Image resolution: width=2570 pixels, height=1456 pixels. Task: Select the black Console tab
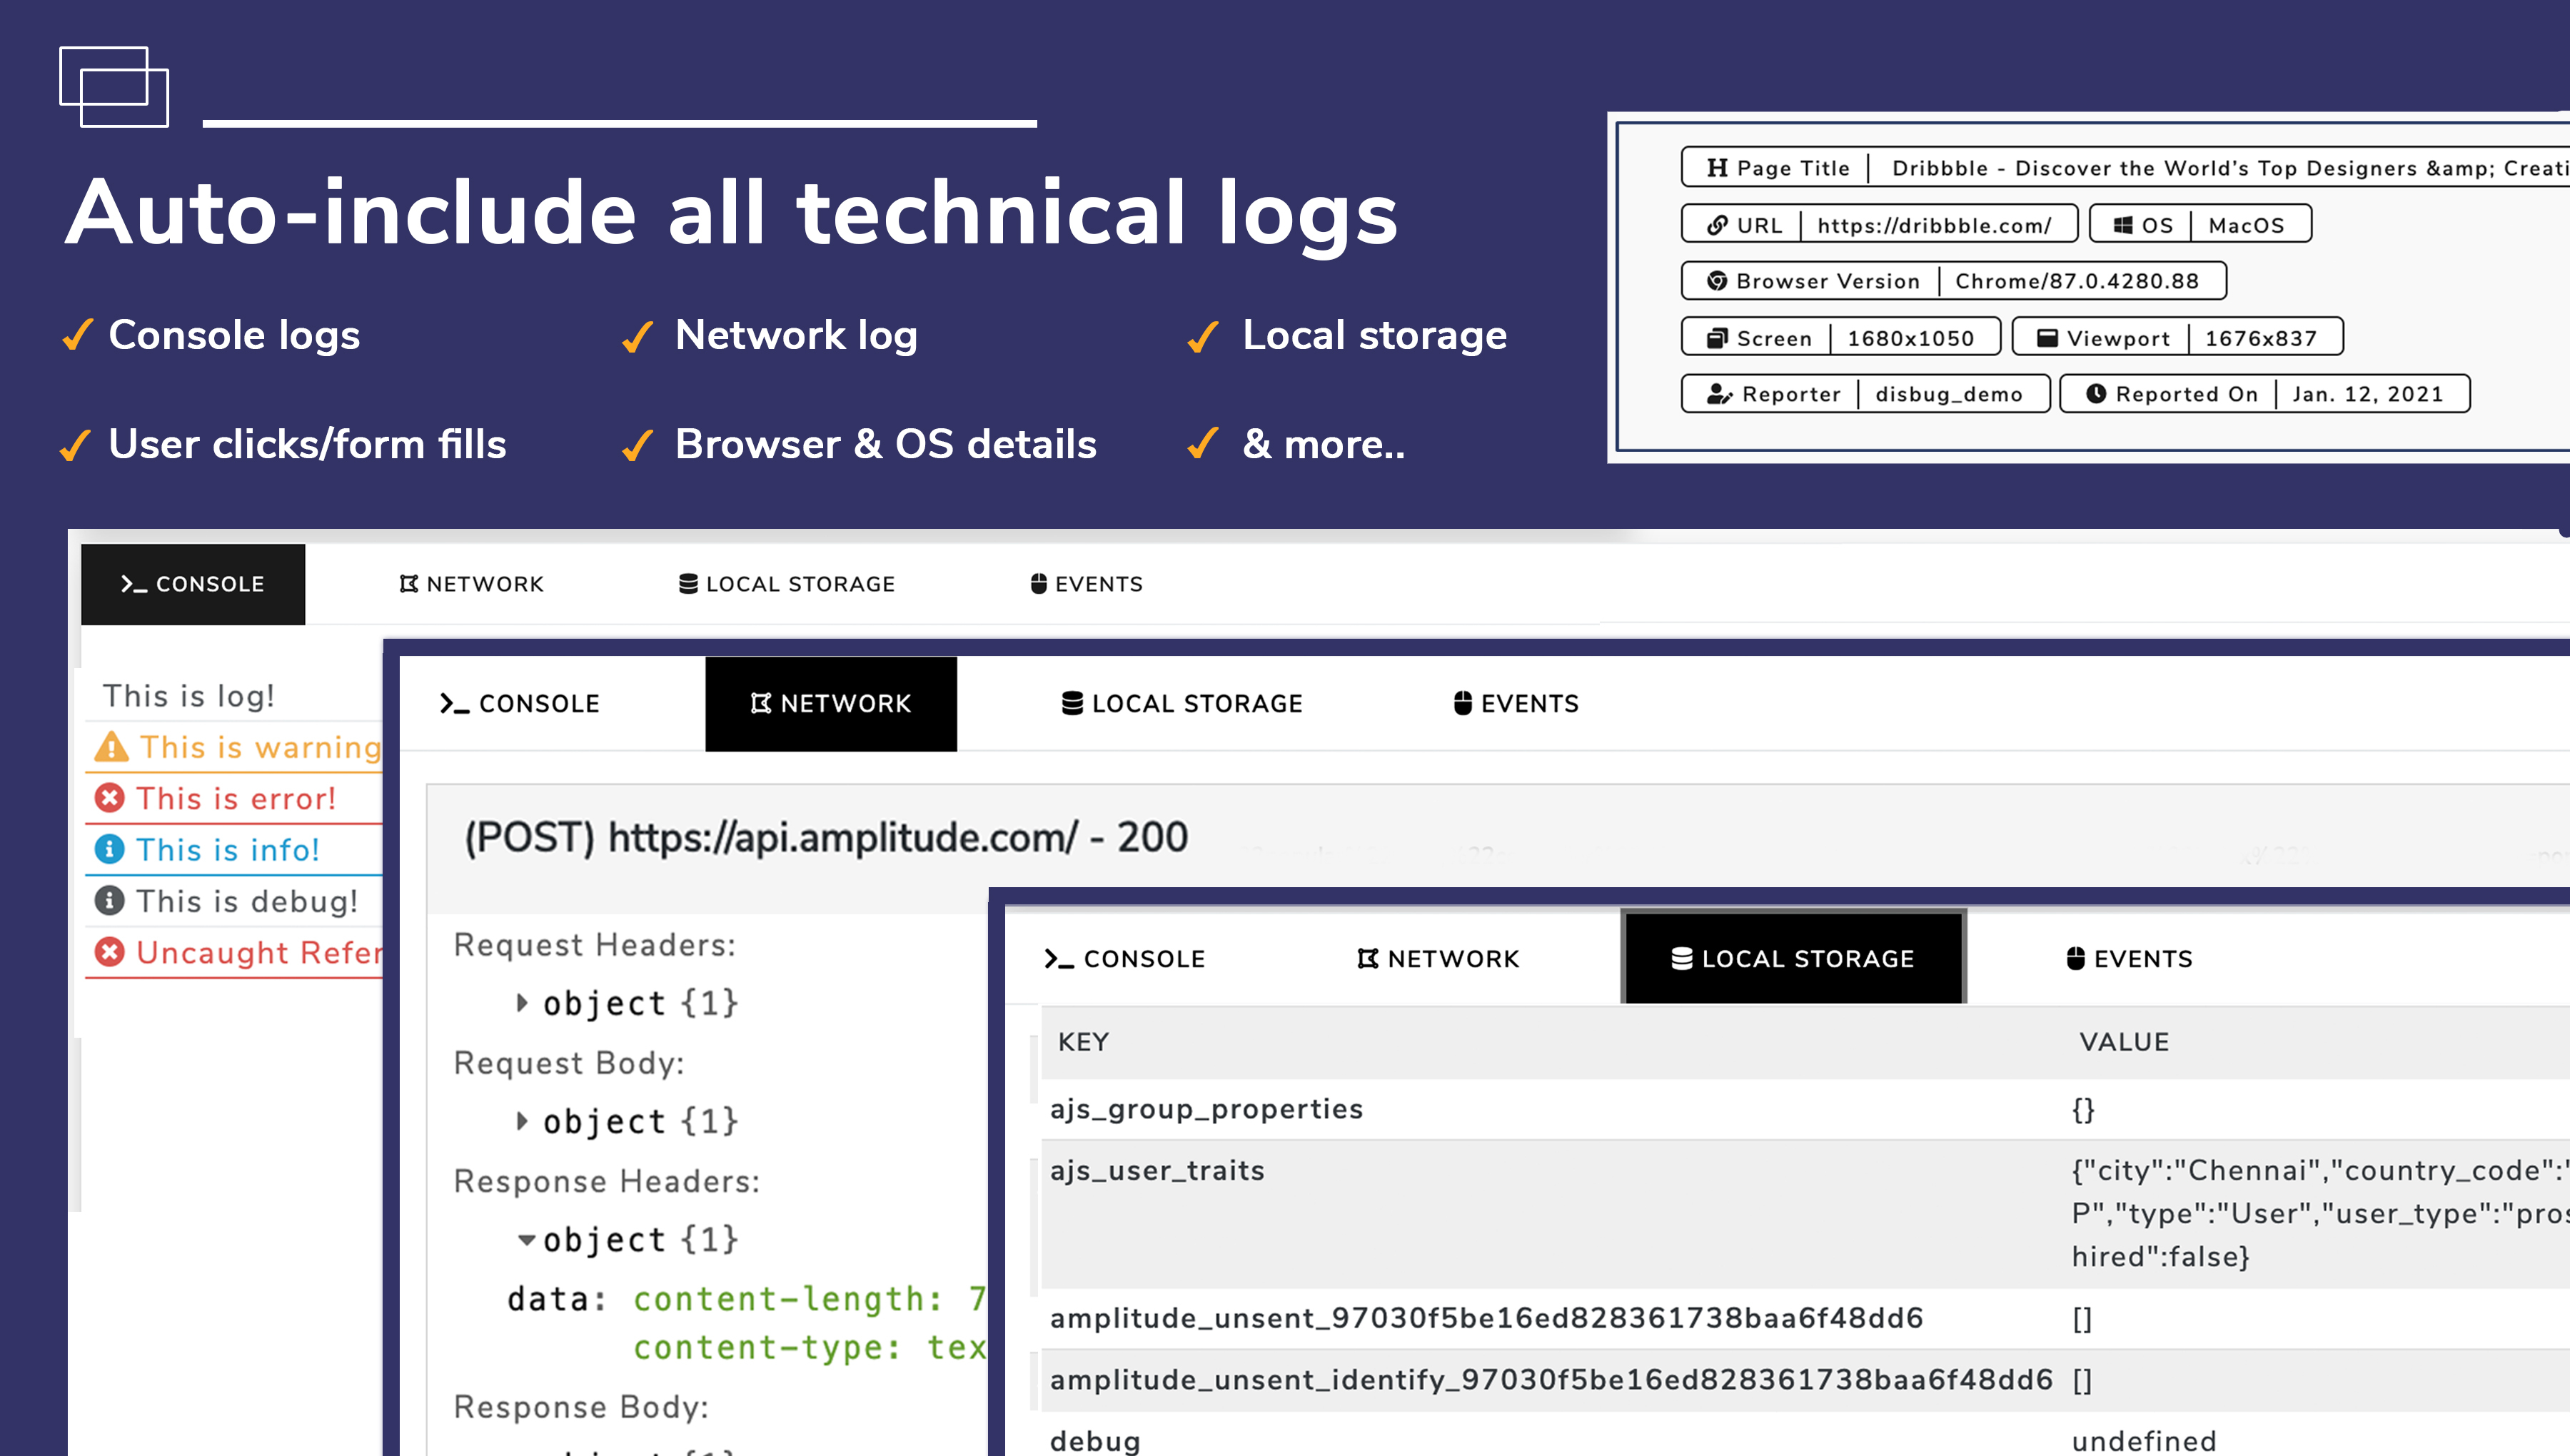pyautogui.click(x=193, y=584)
